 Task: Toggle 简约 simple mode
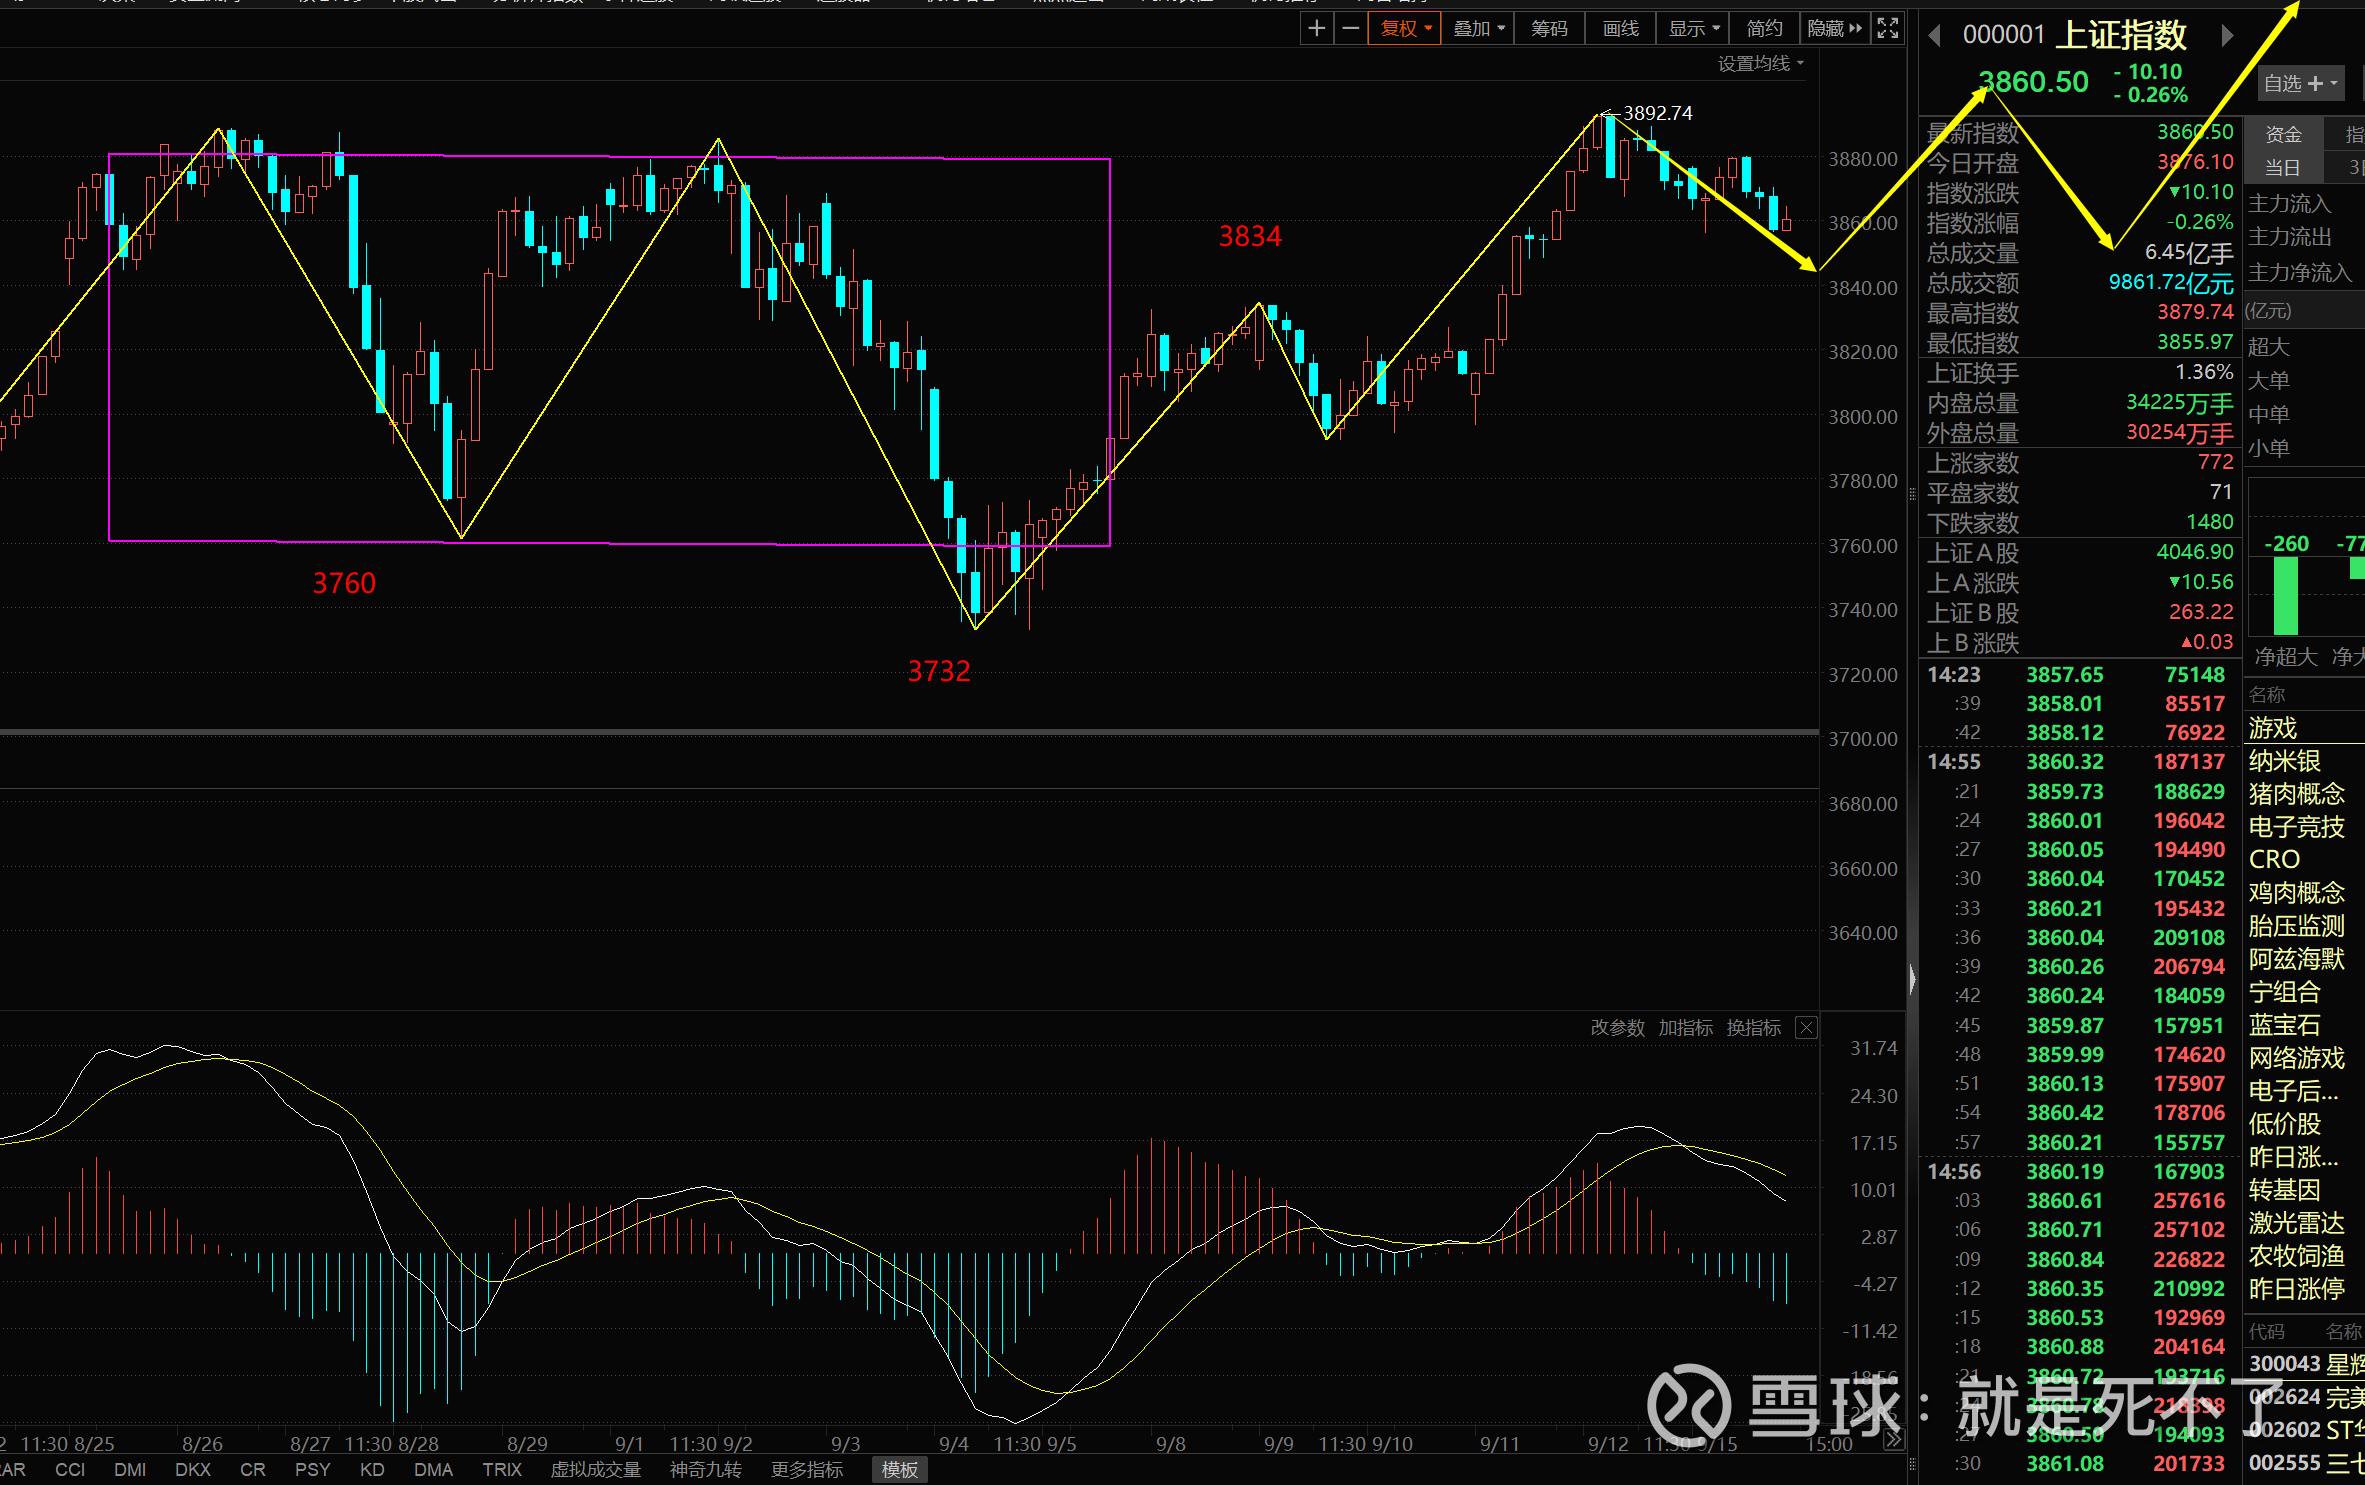pos(1764,29)
